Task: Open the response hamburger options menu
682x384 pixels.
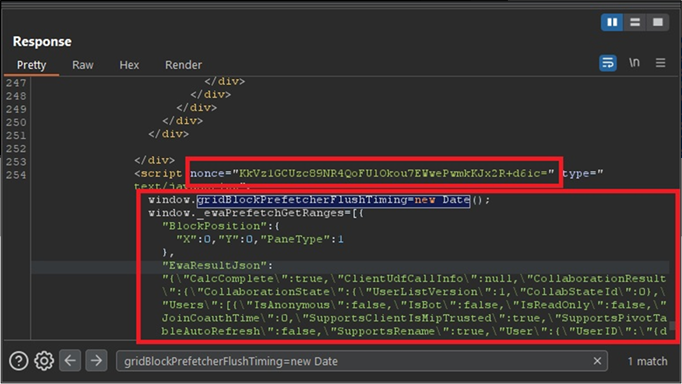Action: [x=660, y=63]
